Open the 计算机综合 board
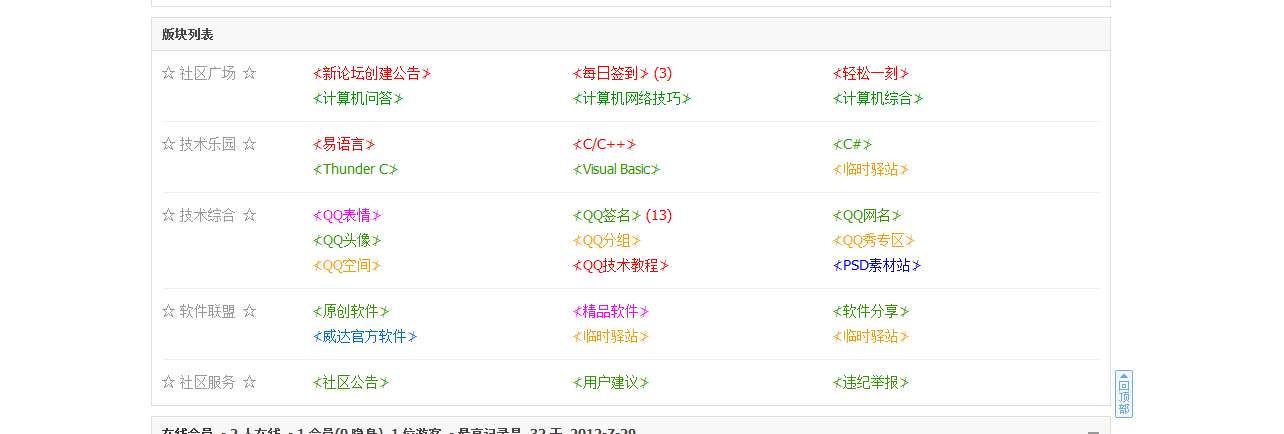1284x434 pixels. [x=878, y=98]
